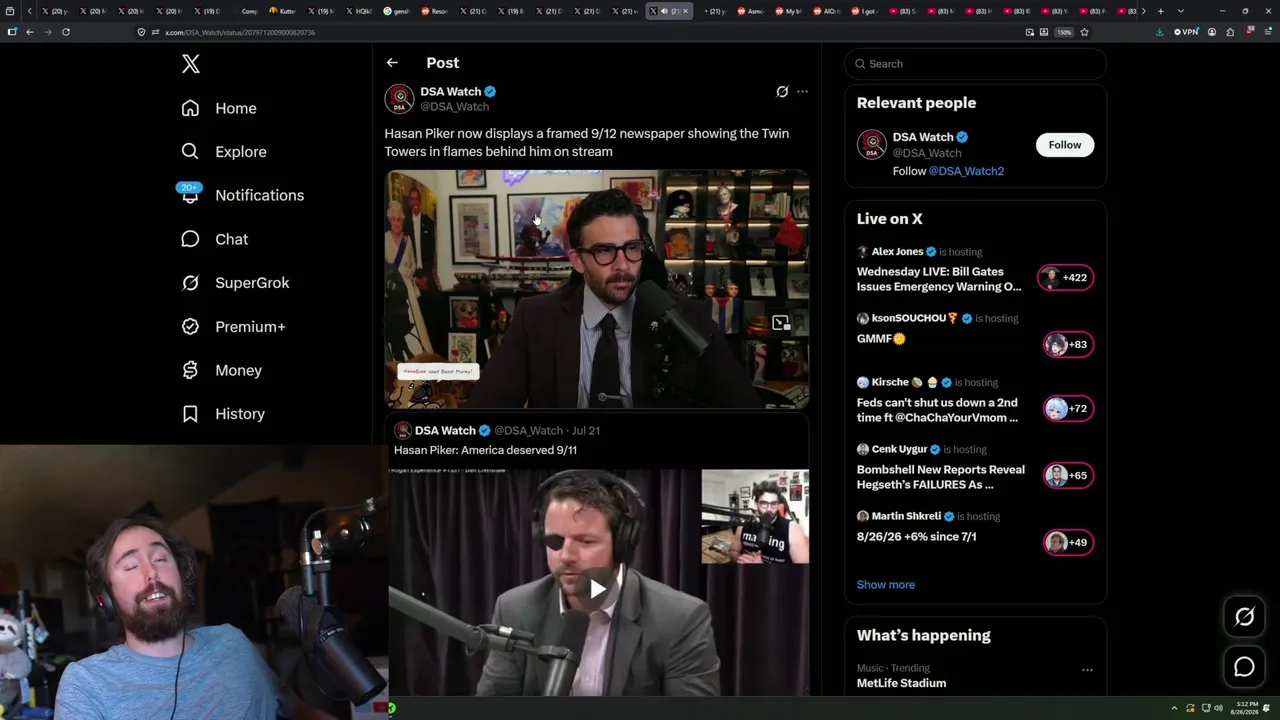Select SuperGrok in the sidebar
This screenshot has height=720, width=1280.
[235, 283]
